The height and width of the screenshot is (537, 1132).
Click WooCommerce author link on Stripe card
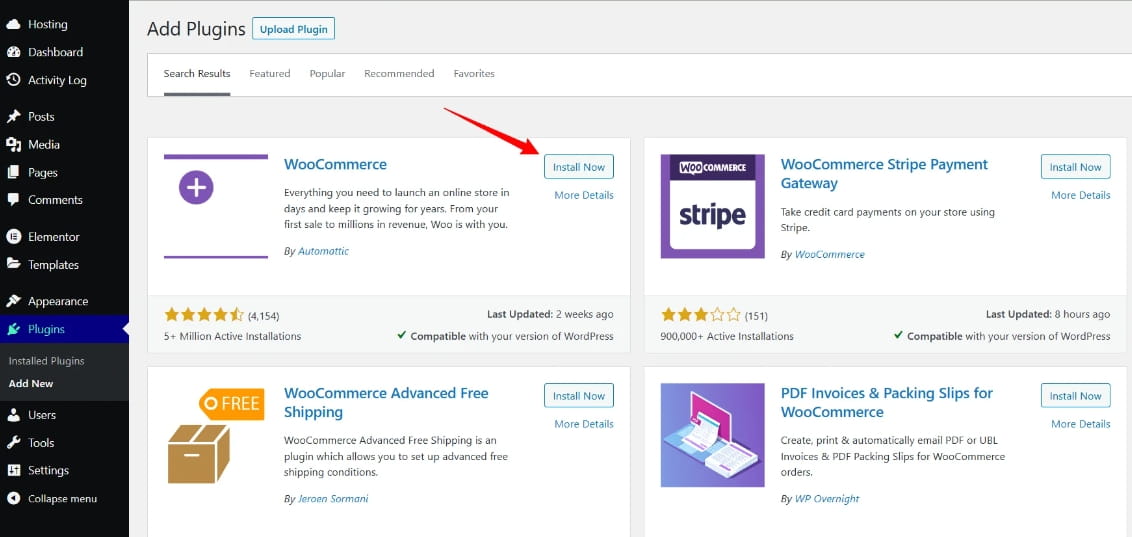[x=830, y=254]
